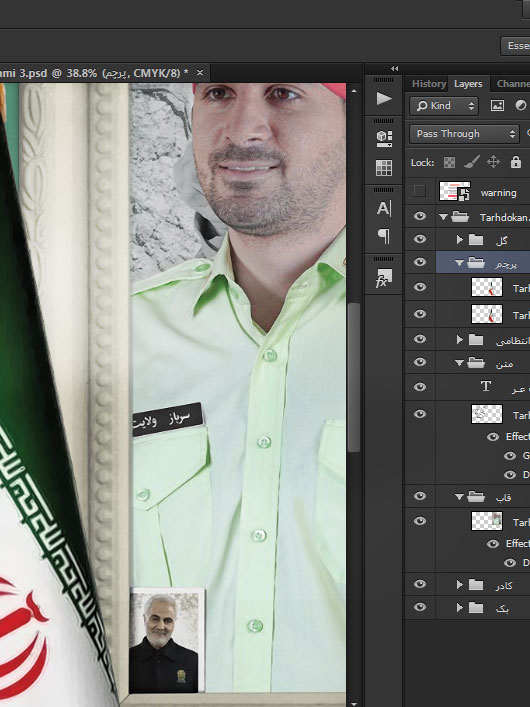Hide the پرچم group
Image resolution: width=530 pixels, height=707 pixels.
tap(419, 262)
